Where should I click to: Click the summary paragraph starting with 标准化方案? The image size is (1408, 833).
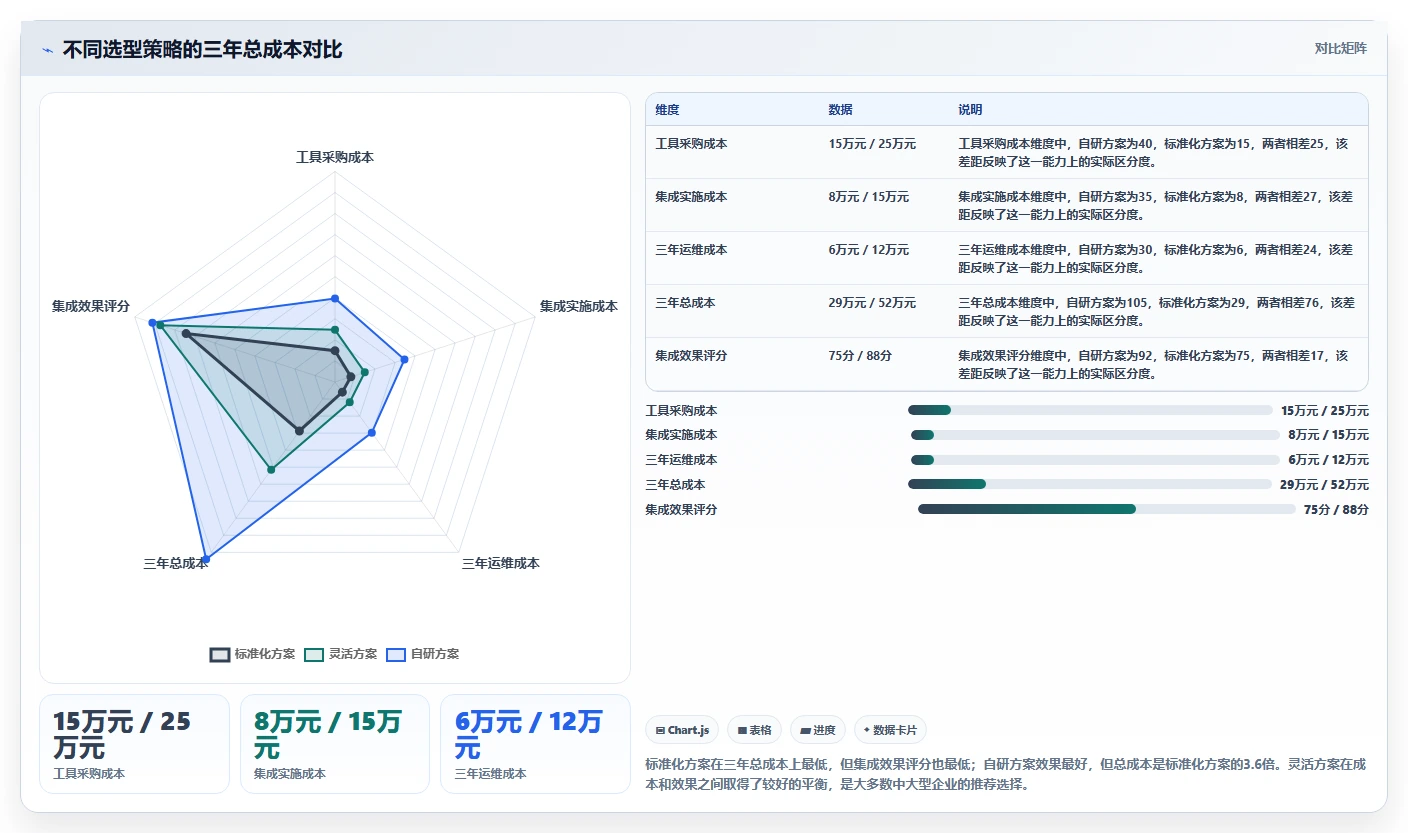(x=1006, y=774)
